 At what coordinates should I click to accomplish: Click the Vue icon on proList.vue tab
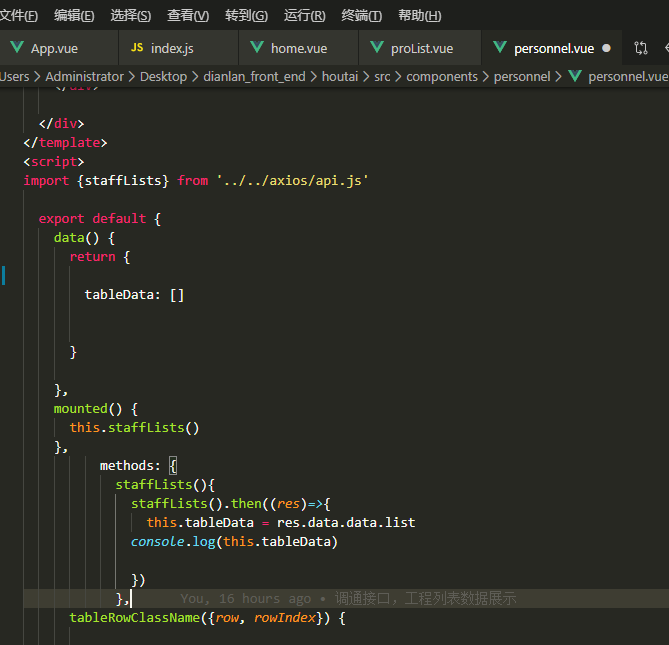click(x=377, y=47)
